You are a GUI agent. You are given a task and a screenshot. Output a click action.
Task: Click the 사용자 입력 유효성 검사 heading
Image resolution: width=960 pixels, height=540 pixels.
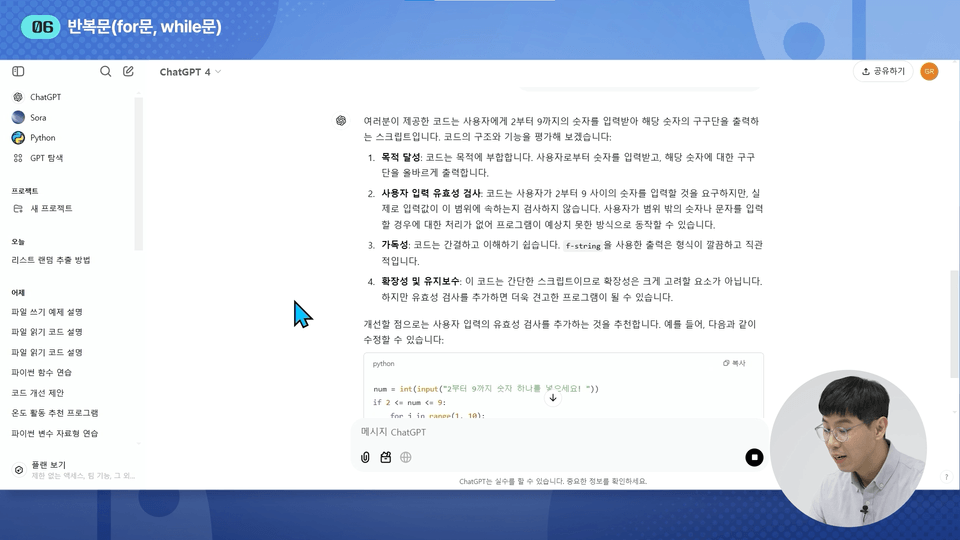[x=431, y=193]
